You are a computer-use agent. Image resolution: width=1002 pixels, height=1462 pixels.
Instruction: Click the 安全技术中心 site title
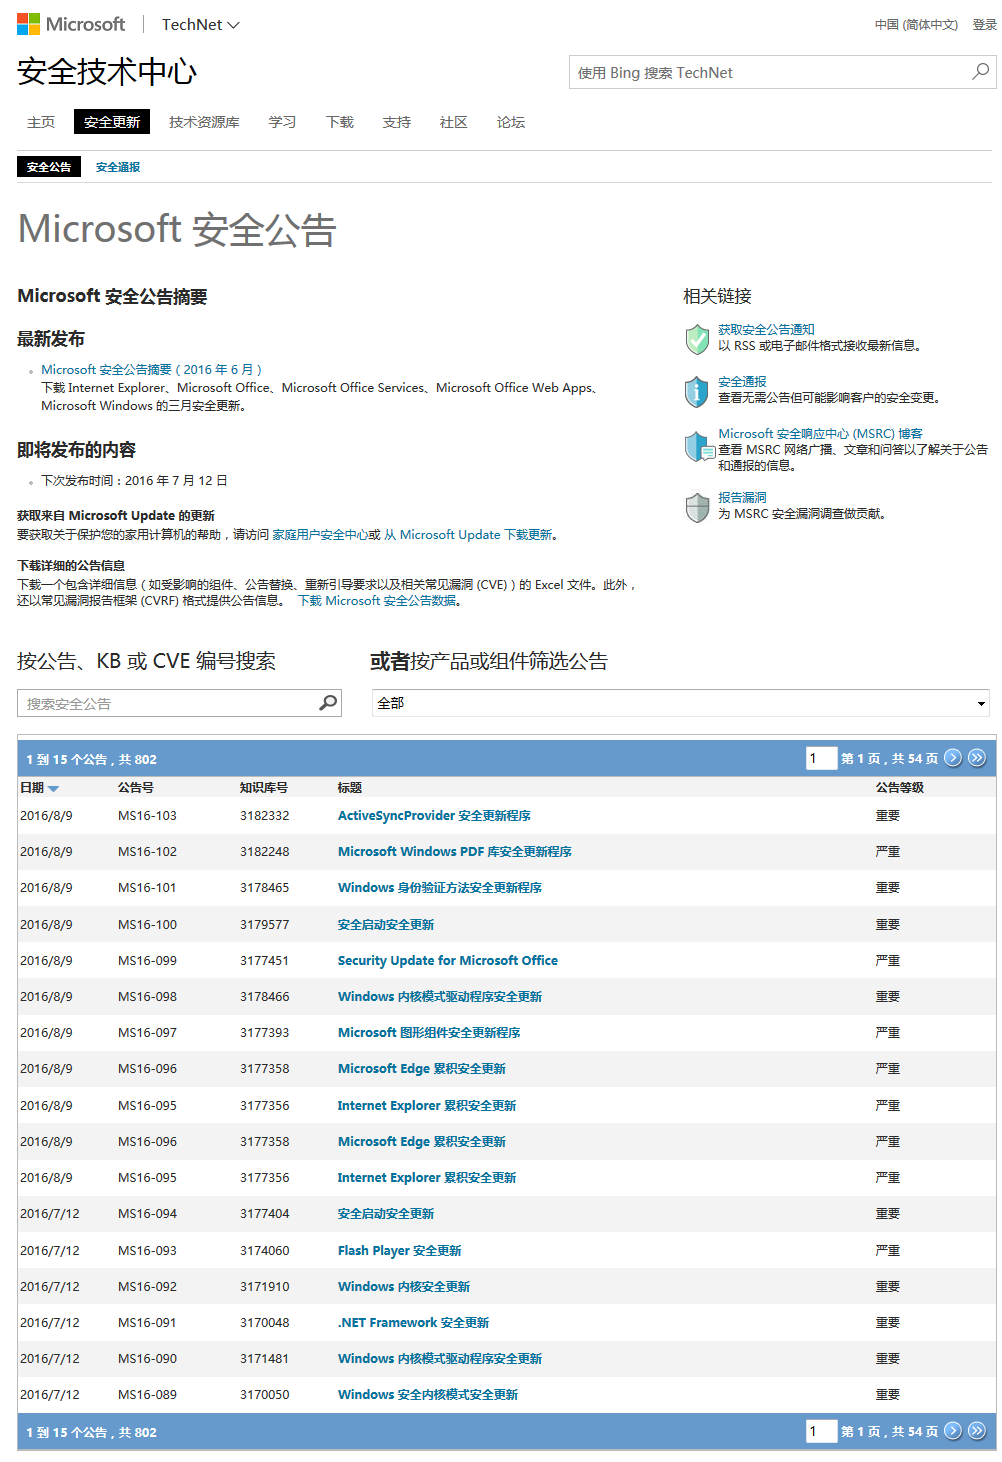tap(107, 72)
